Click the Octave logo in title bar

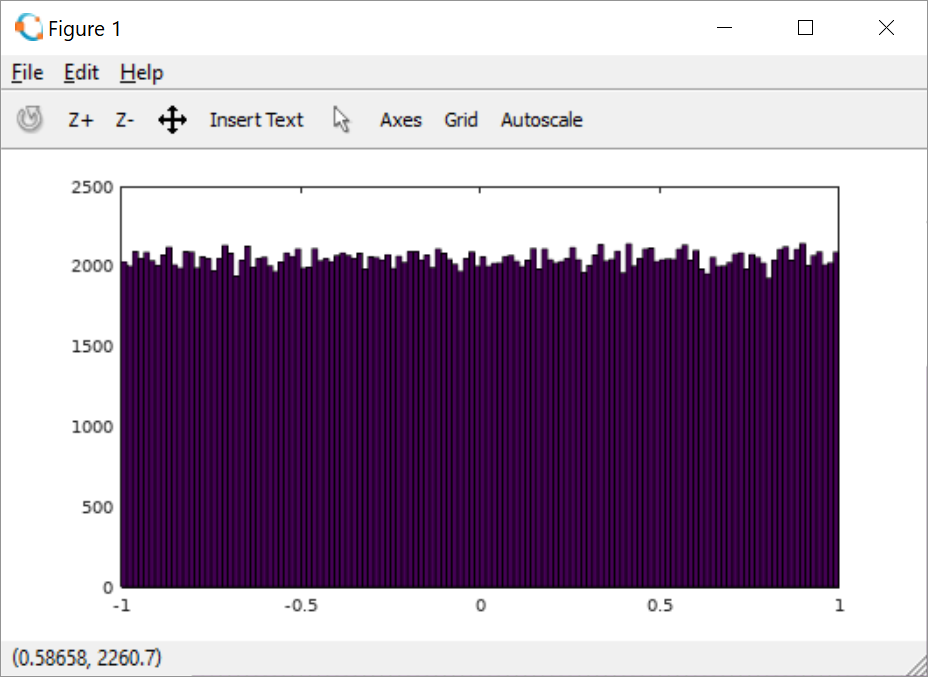(x=29, y=29)
